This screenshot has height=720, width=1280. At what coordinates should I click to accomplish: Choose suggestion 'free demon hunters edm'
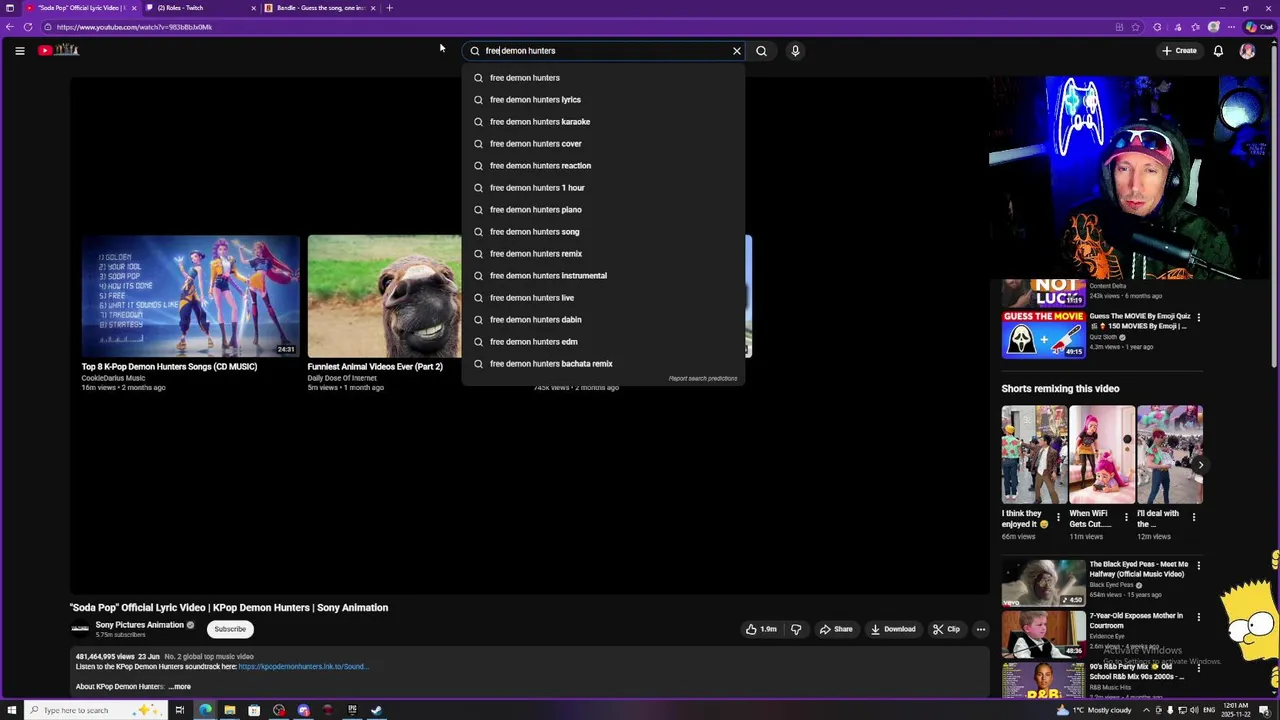coord(604,342)
